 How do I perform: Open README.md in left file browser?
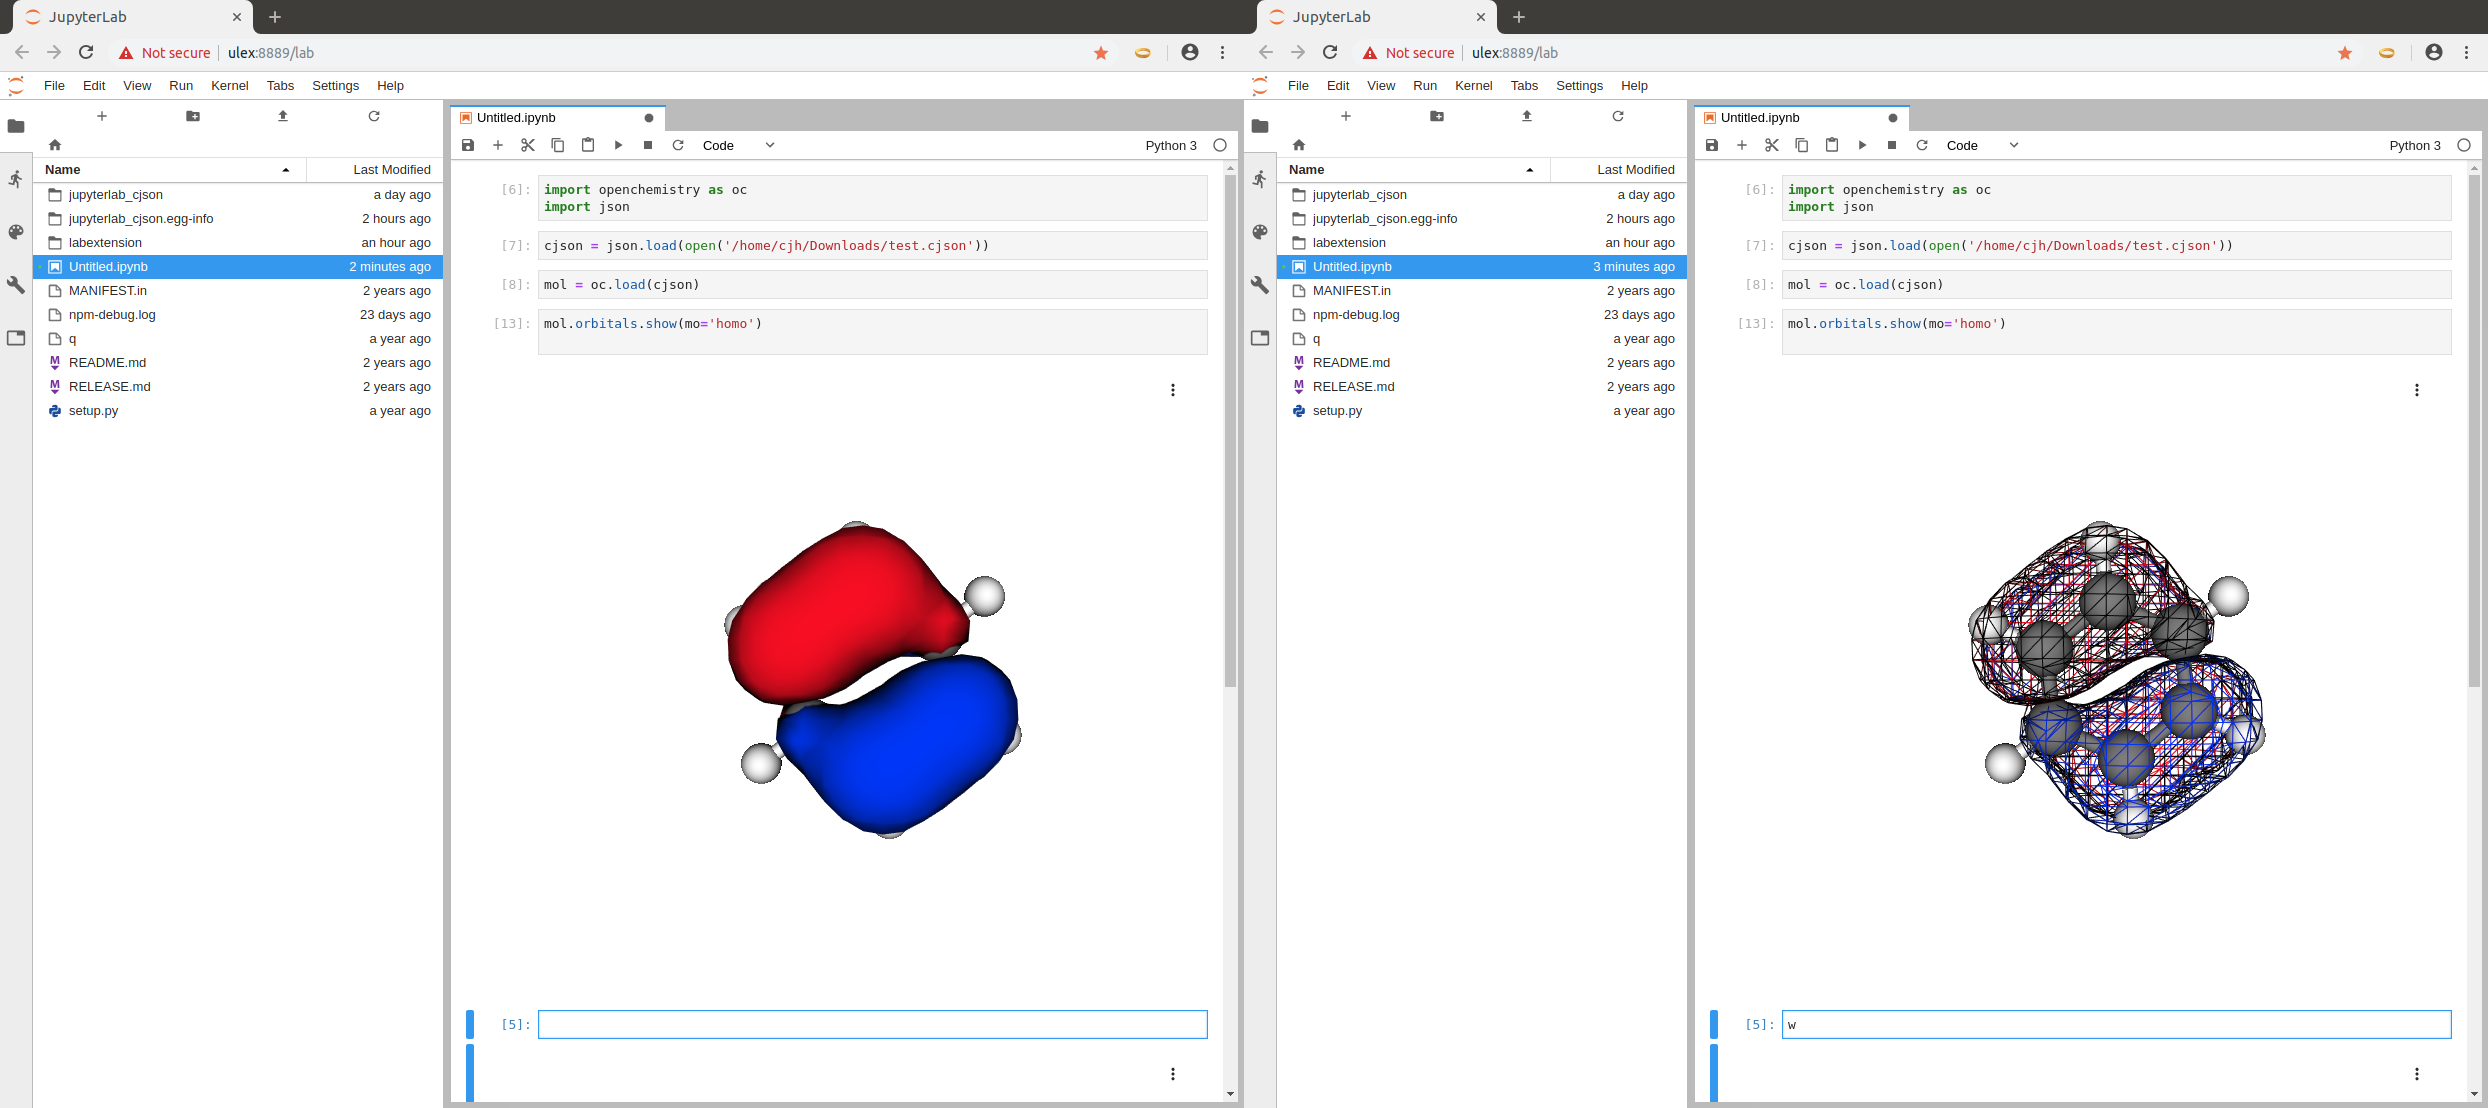pyautogui.click(x=238, y=363)
